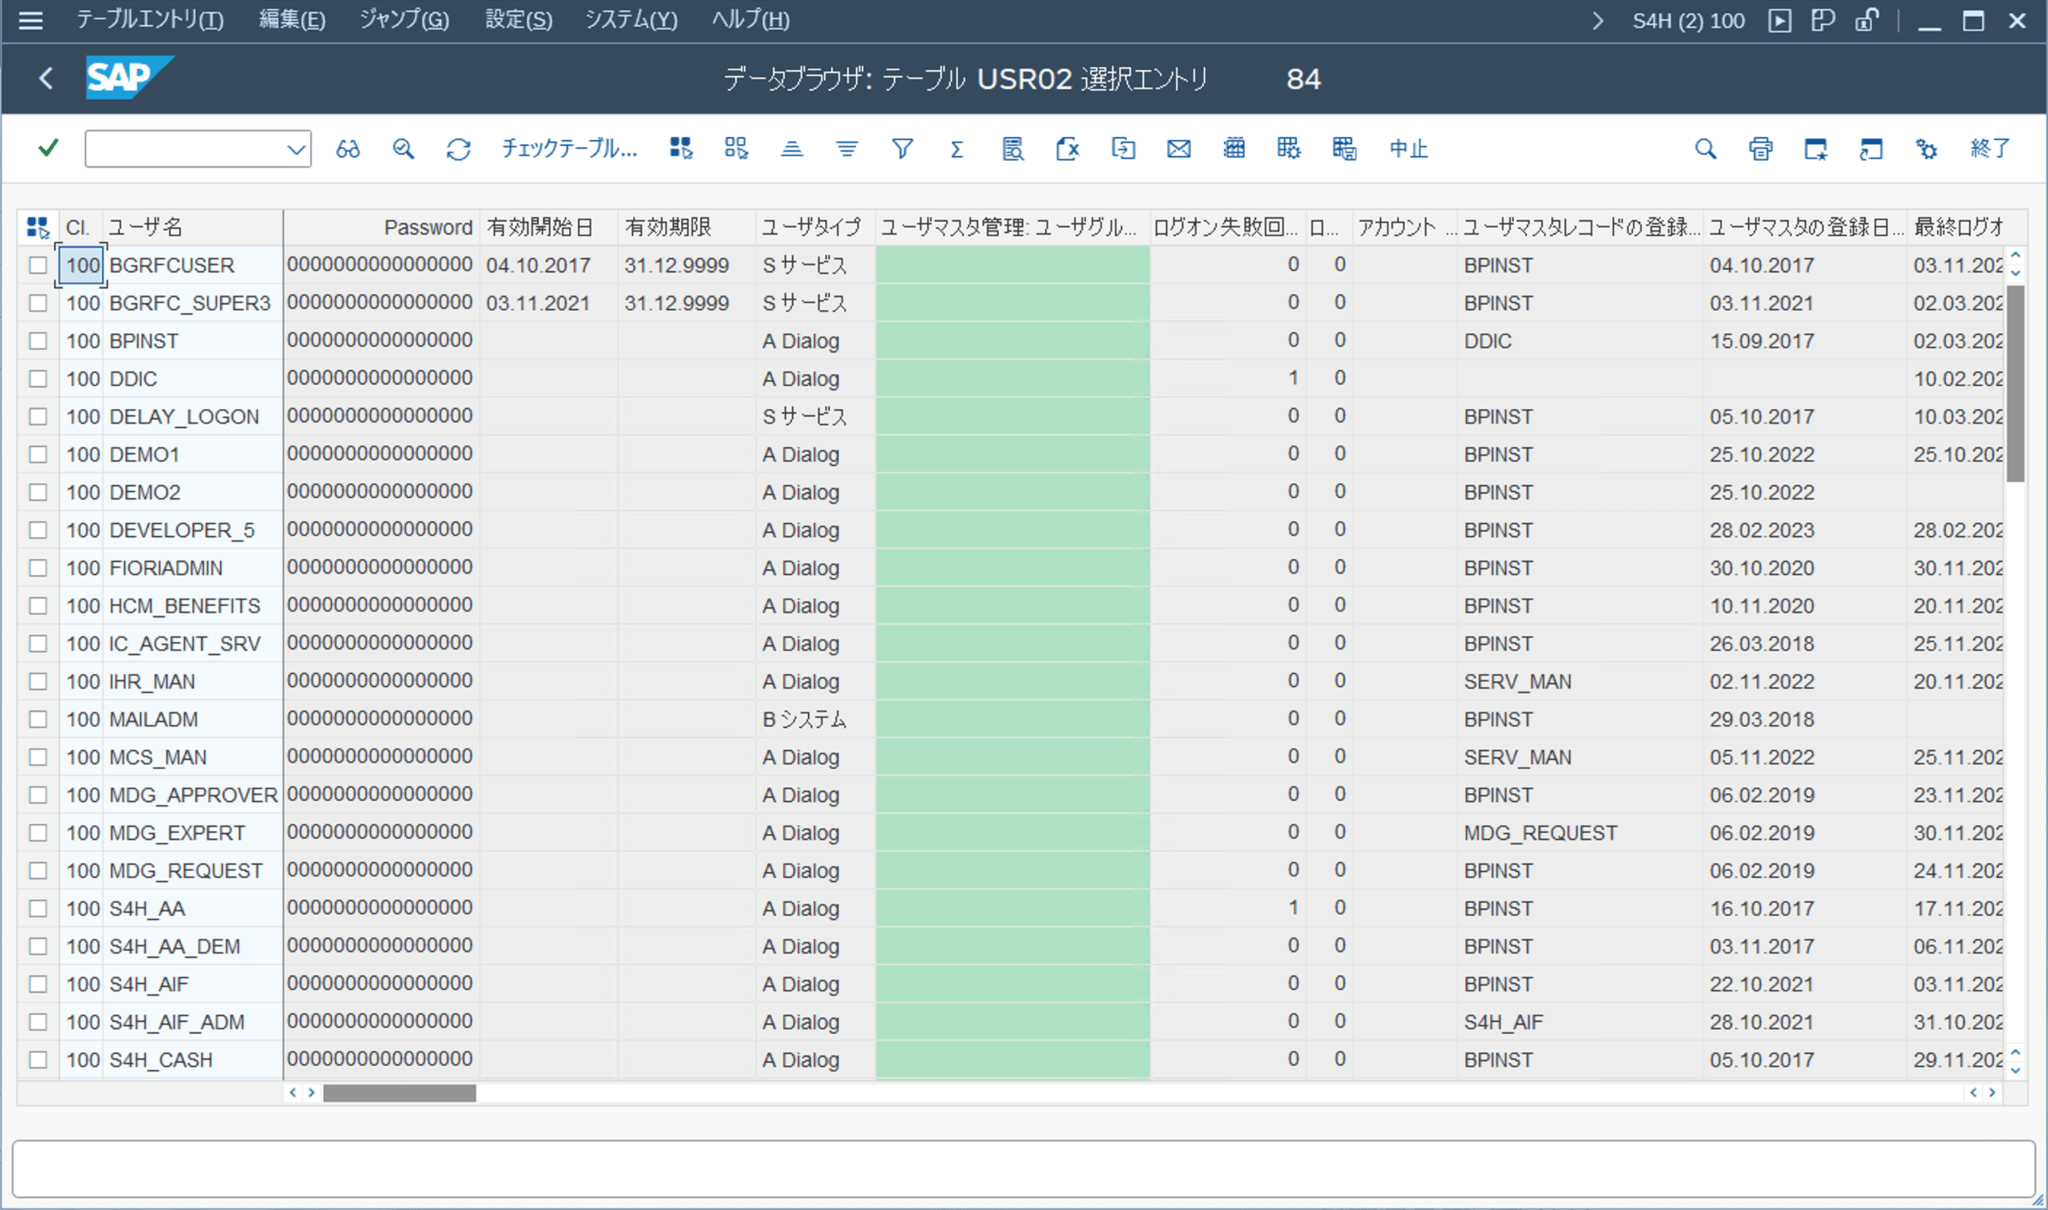Check the box beside BGRFCUSER entry
This screenshot has width=2048, height=1210.
37,265
